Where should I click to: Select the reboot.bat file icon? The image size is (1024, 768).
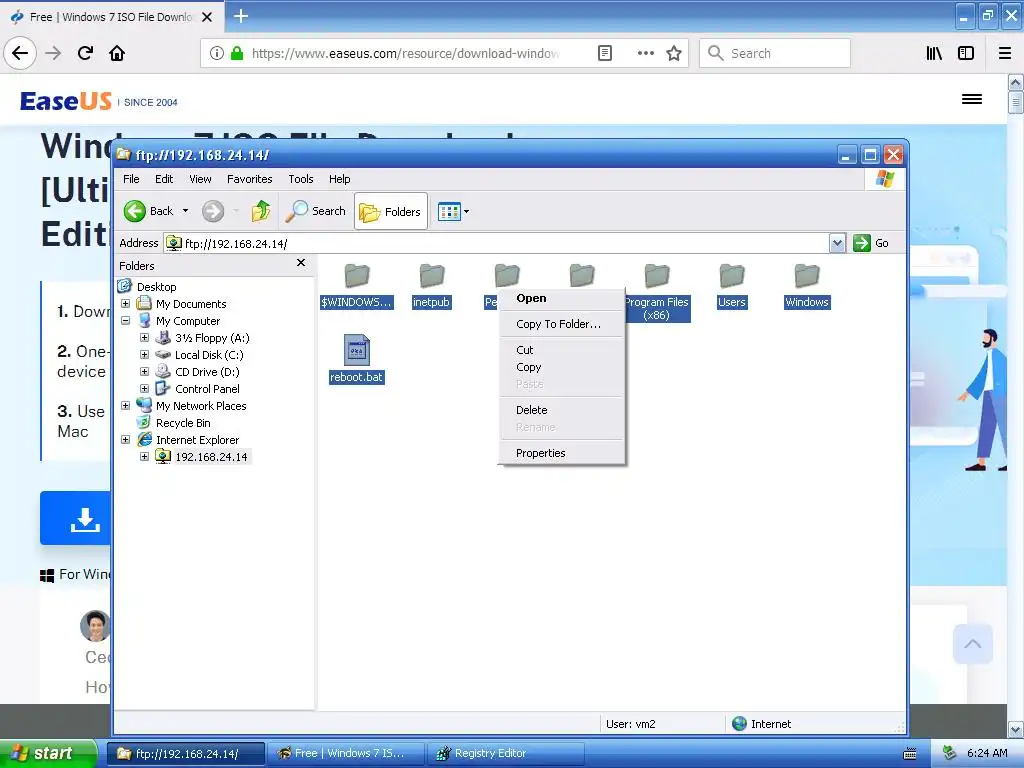tap(357, 351)
